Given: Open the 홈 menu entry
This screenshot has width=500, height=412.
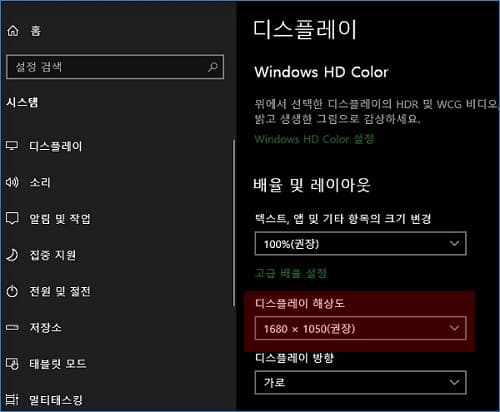Looking at the screenshot, I should 36,31.
